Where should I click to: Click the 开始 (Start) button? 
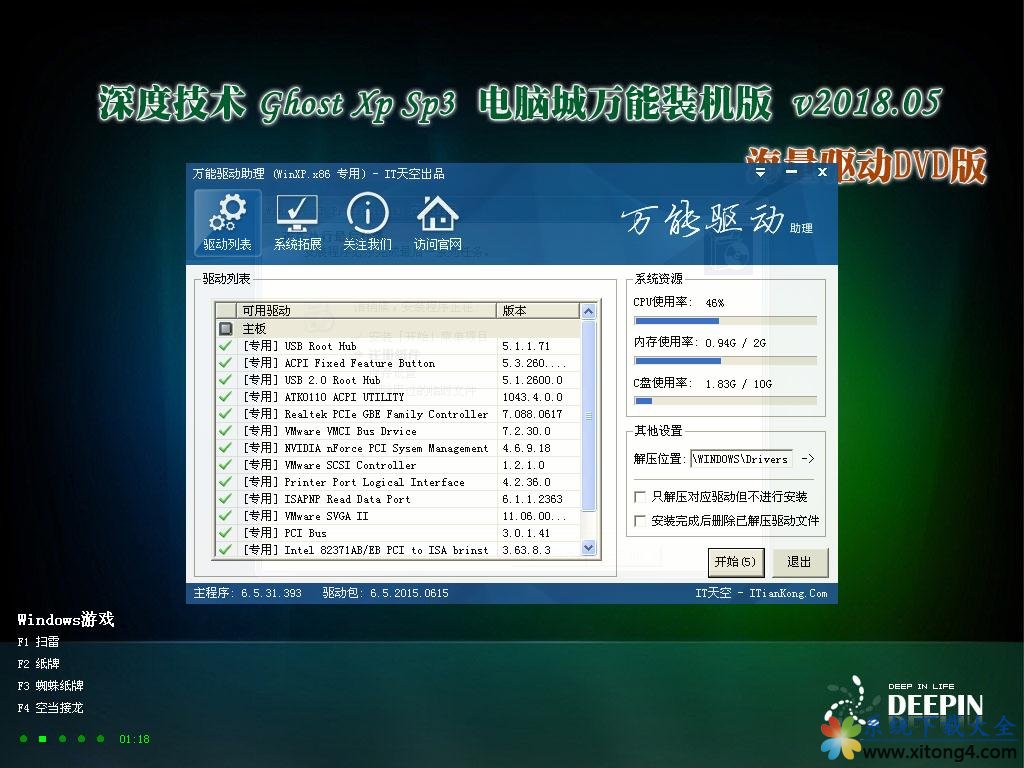pyautogui.click(x=735, y=562)
